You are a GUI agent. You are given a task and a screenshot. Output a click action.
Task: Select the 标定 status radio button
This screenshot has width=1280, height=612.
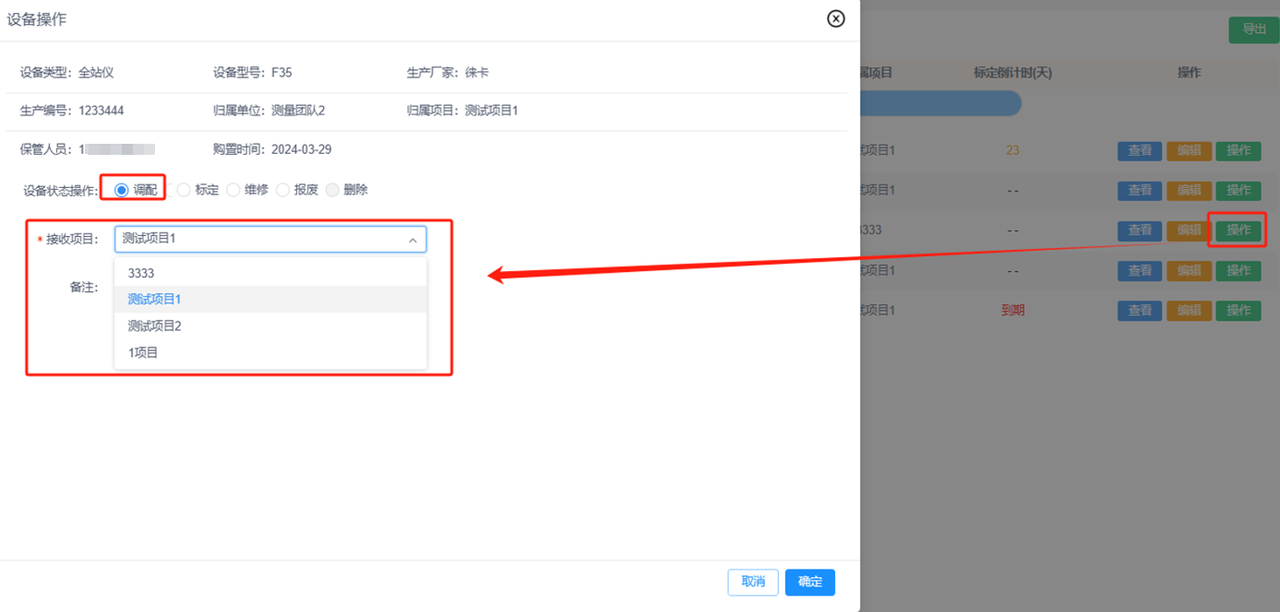184,189
